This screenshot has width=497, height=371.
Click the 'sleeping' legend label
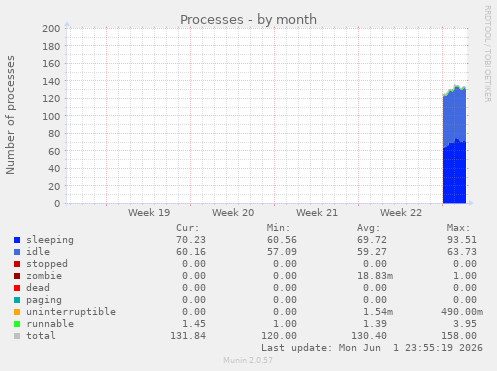pyautogui.click(x=50, y=240)
